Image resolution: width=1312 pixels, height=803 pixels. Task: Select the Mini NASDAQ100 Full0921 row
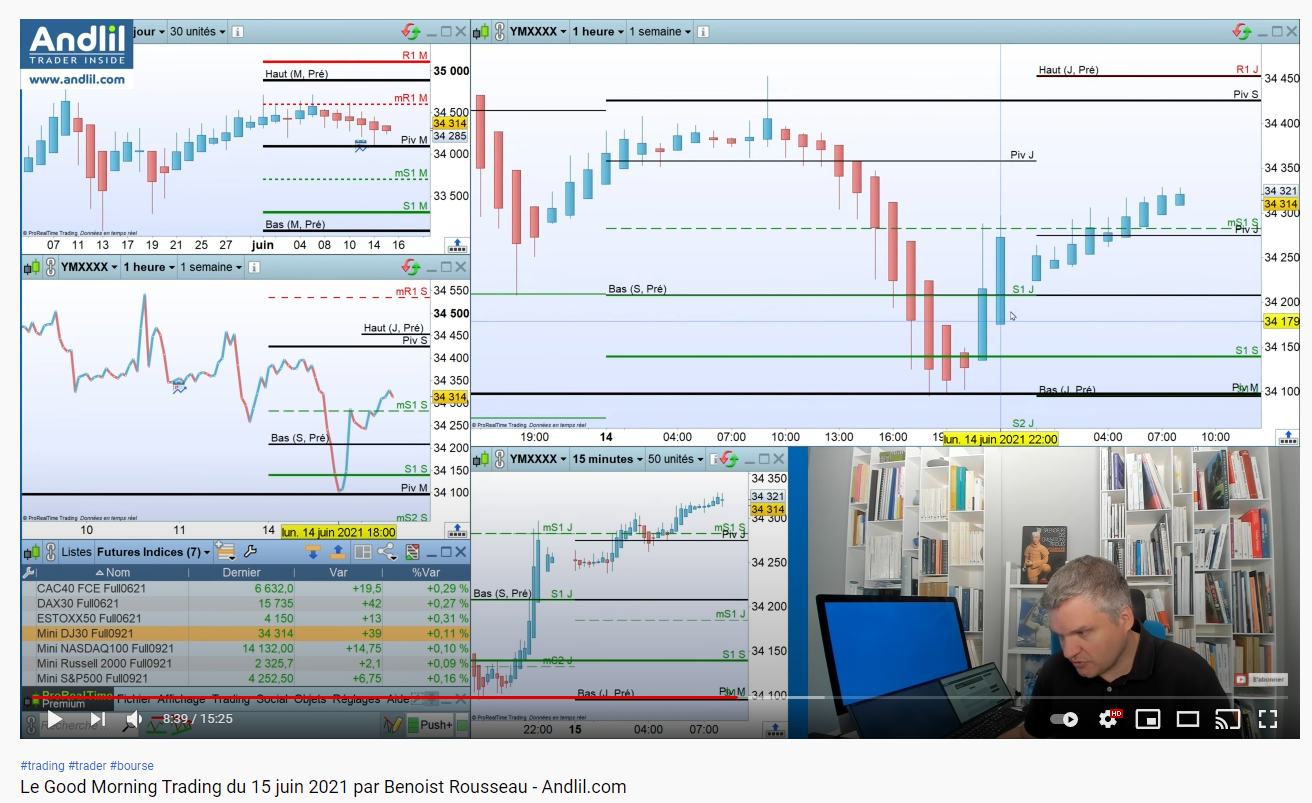246,648
